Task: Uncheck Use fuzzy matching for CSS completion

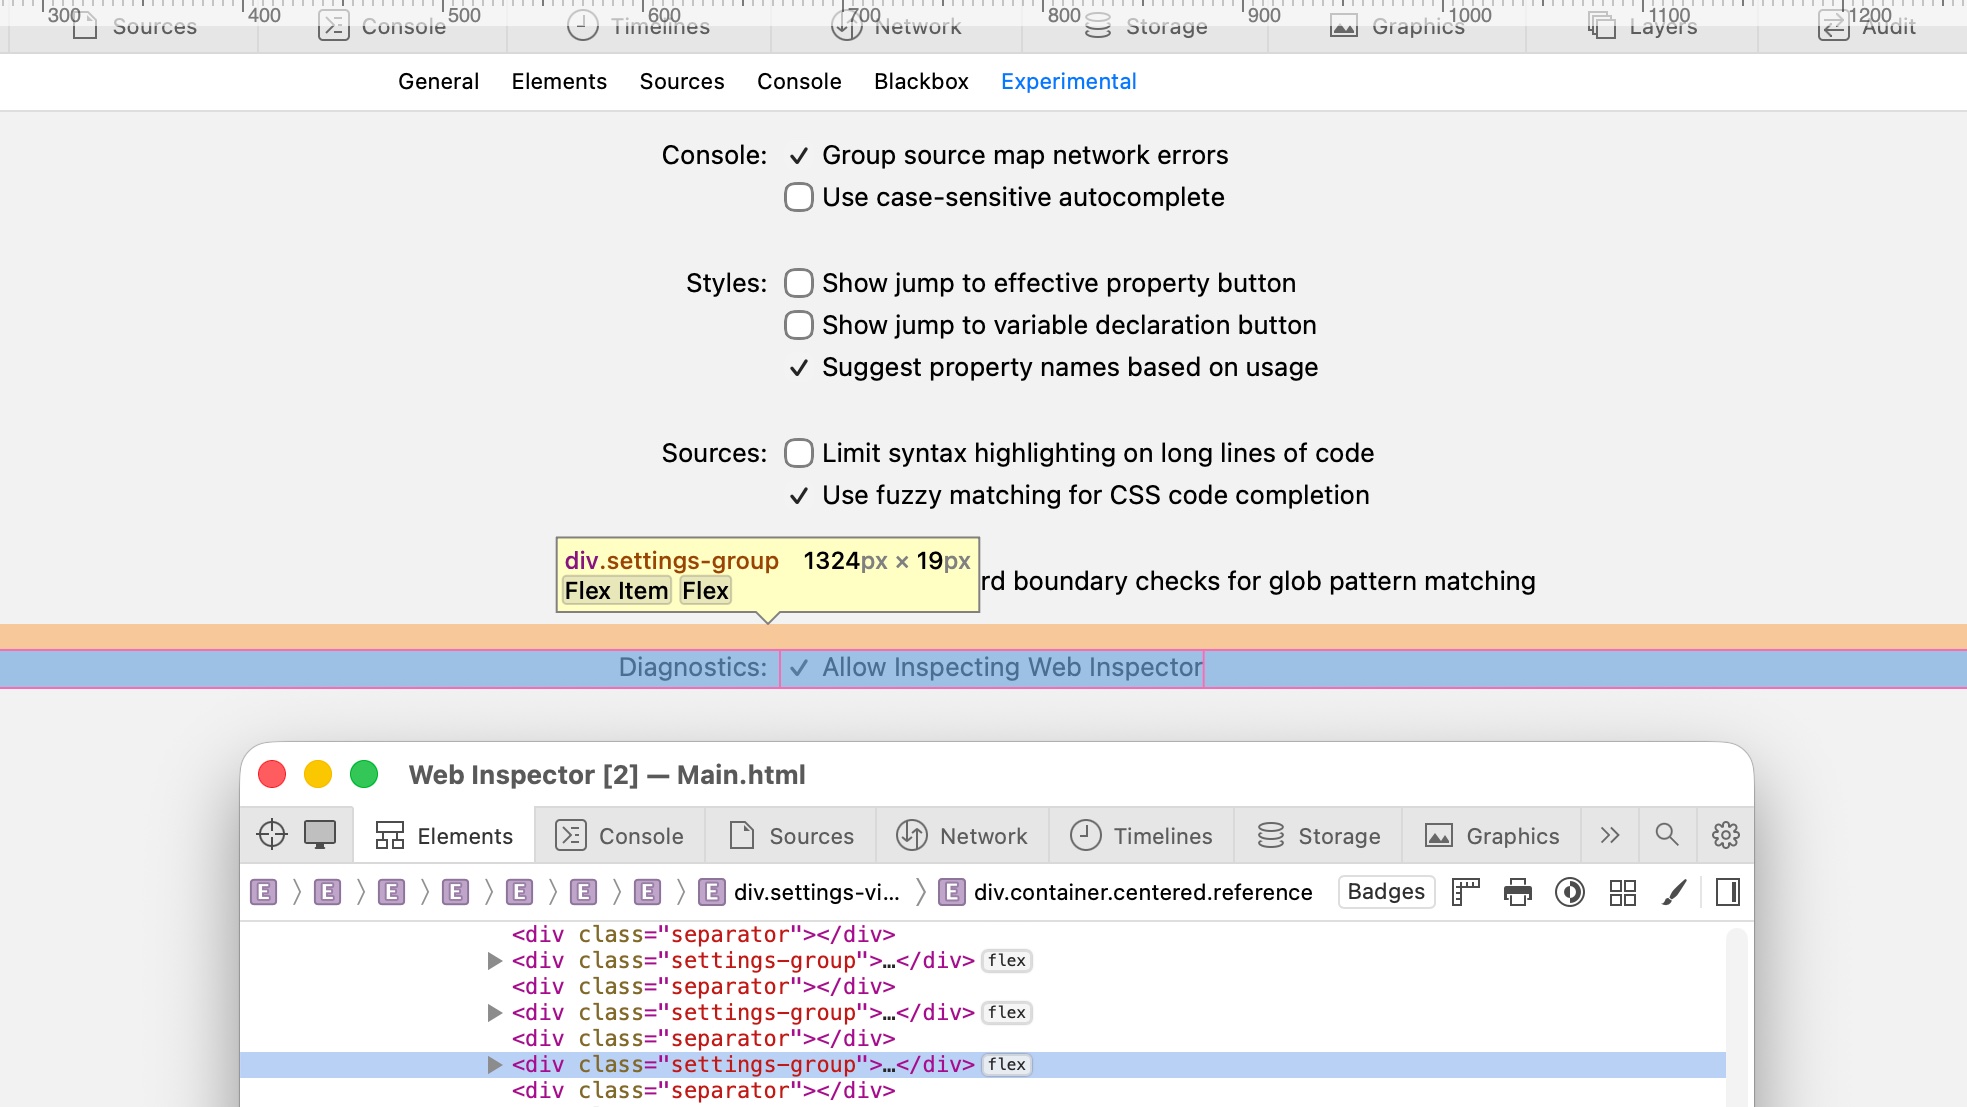Action: coord(798,495)
